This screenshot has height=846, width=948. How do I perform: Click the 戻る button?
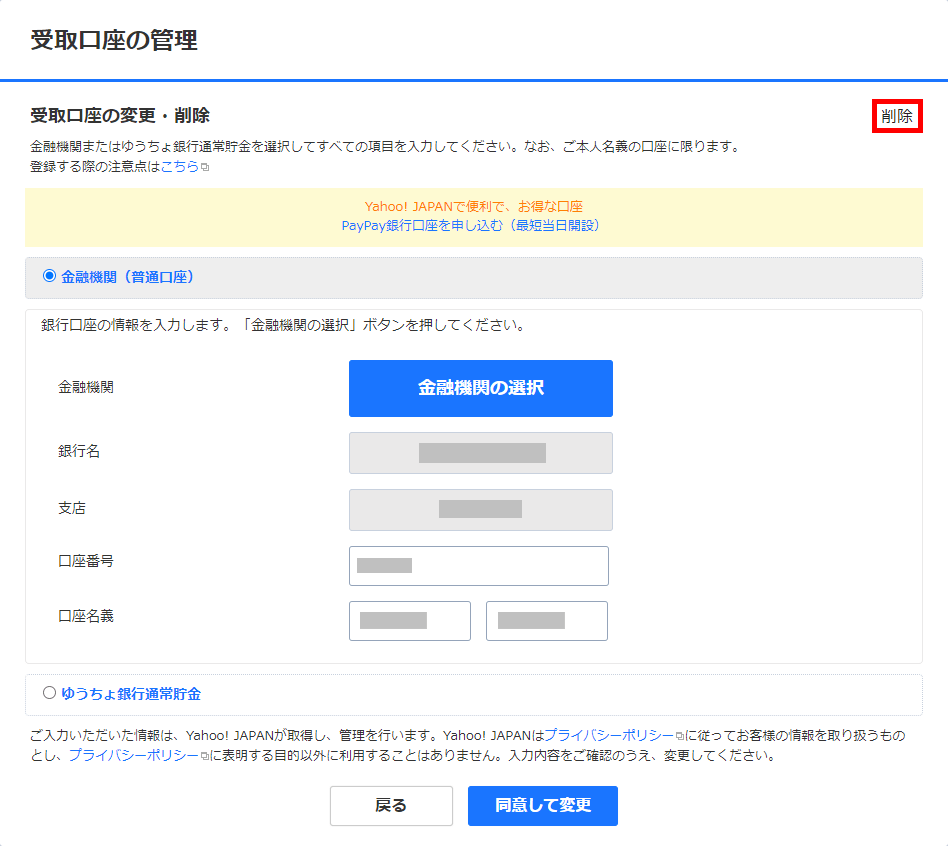click(391, 805)
